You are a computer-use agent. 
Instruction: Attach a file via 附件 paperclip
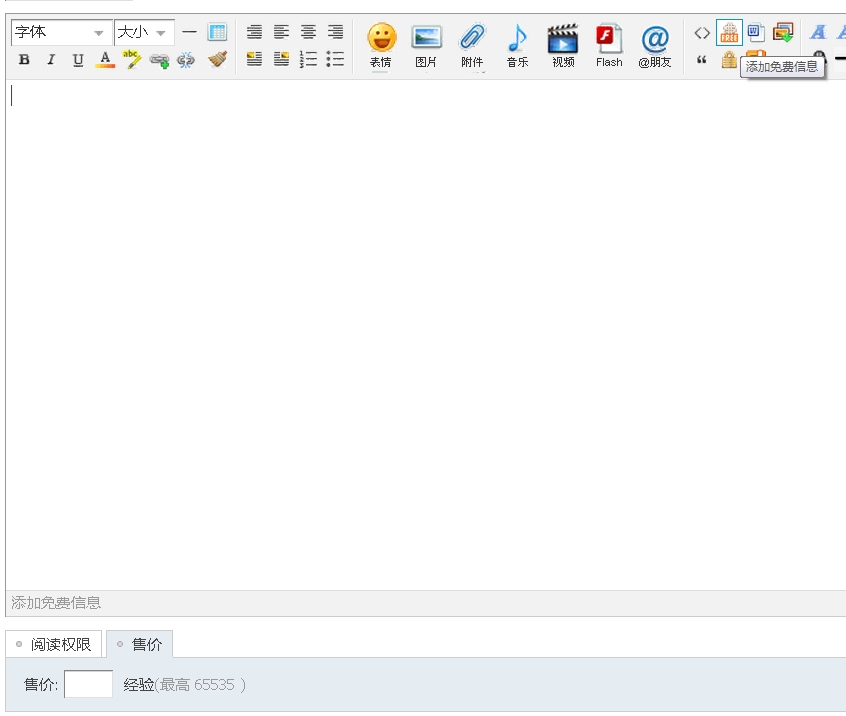(472, 46)
